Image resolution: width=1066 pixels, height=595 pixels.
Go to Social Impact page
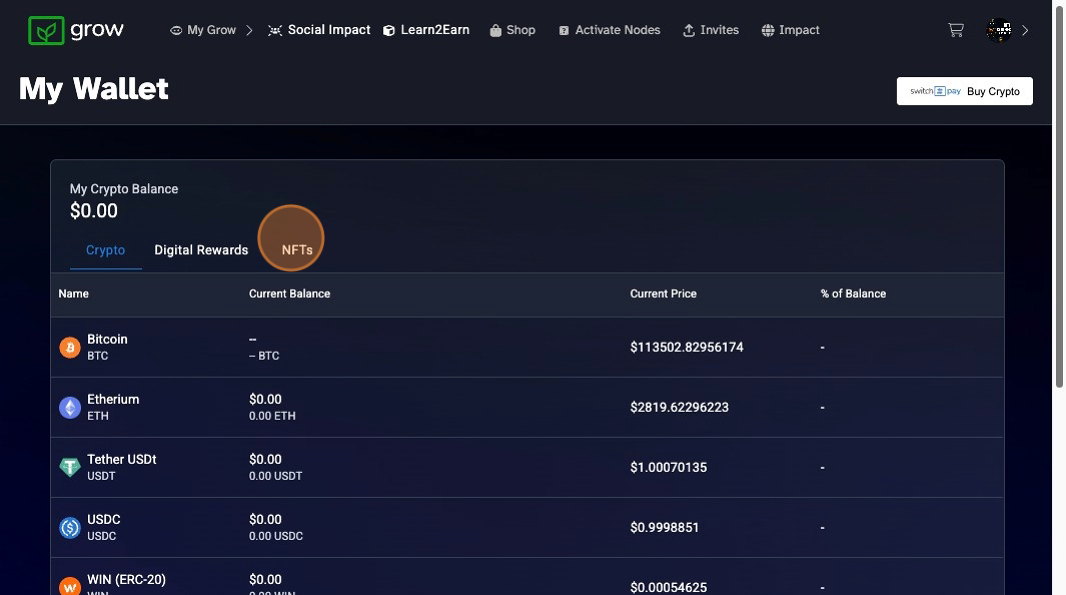click(x=319, y=30)
